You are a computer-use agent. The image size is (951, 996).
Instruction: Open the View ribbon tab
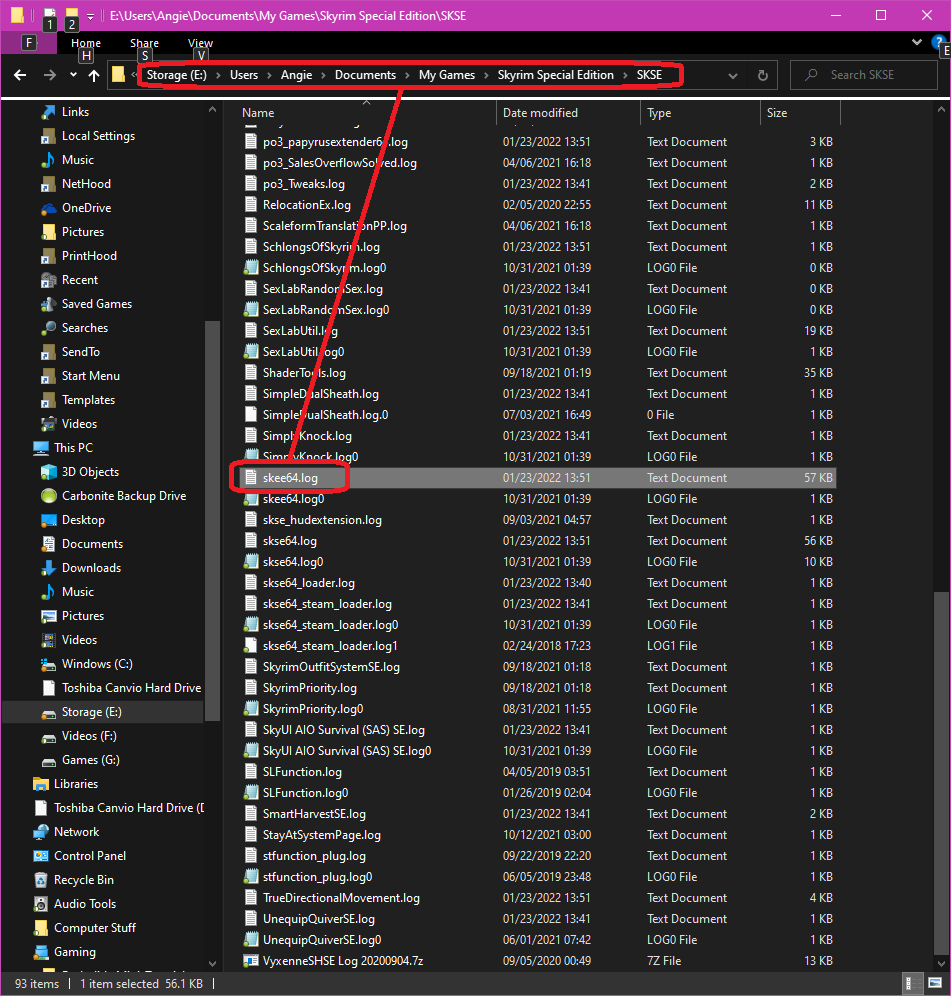200,43
